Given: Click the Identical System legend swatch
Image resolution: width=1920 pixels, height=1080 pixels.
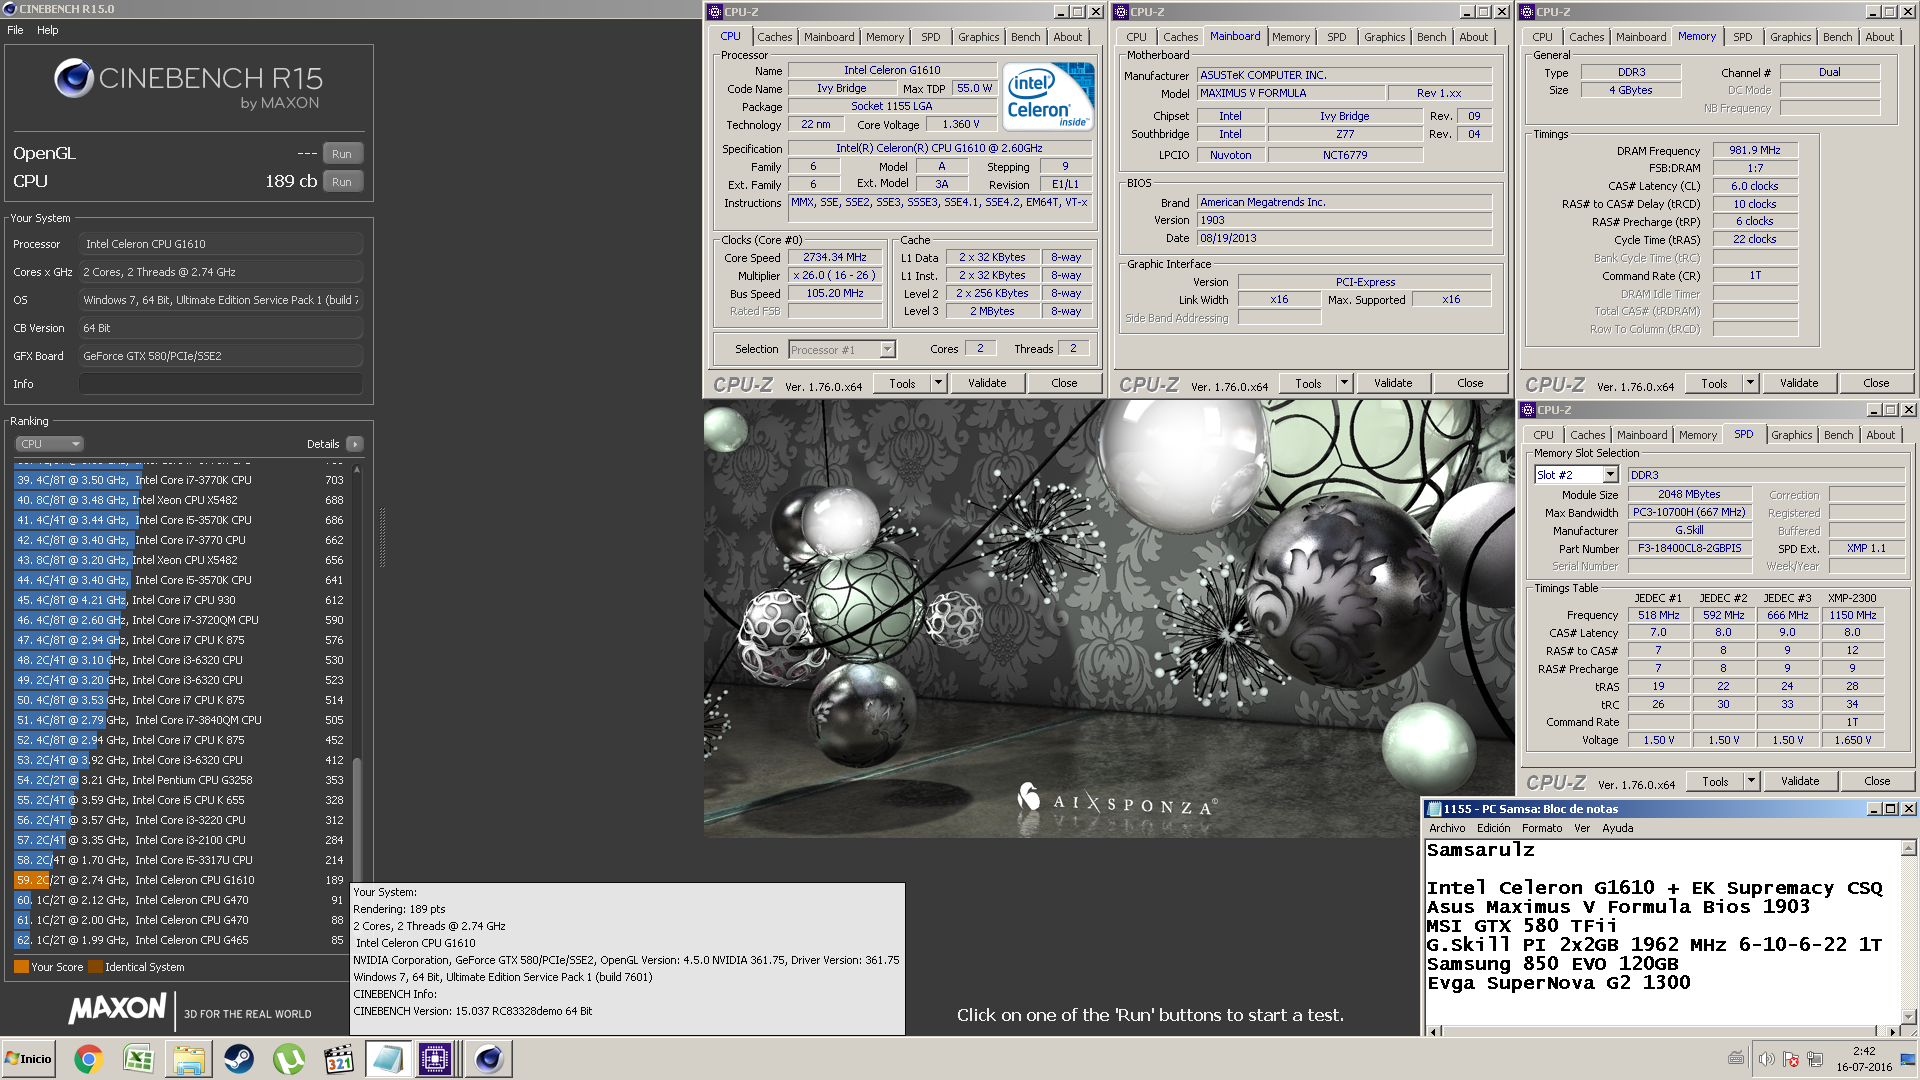Looking at the screenshot, I should [96, 967].
